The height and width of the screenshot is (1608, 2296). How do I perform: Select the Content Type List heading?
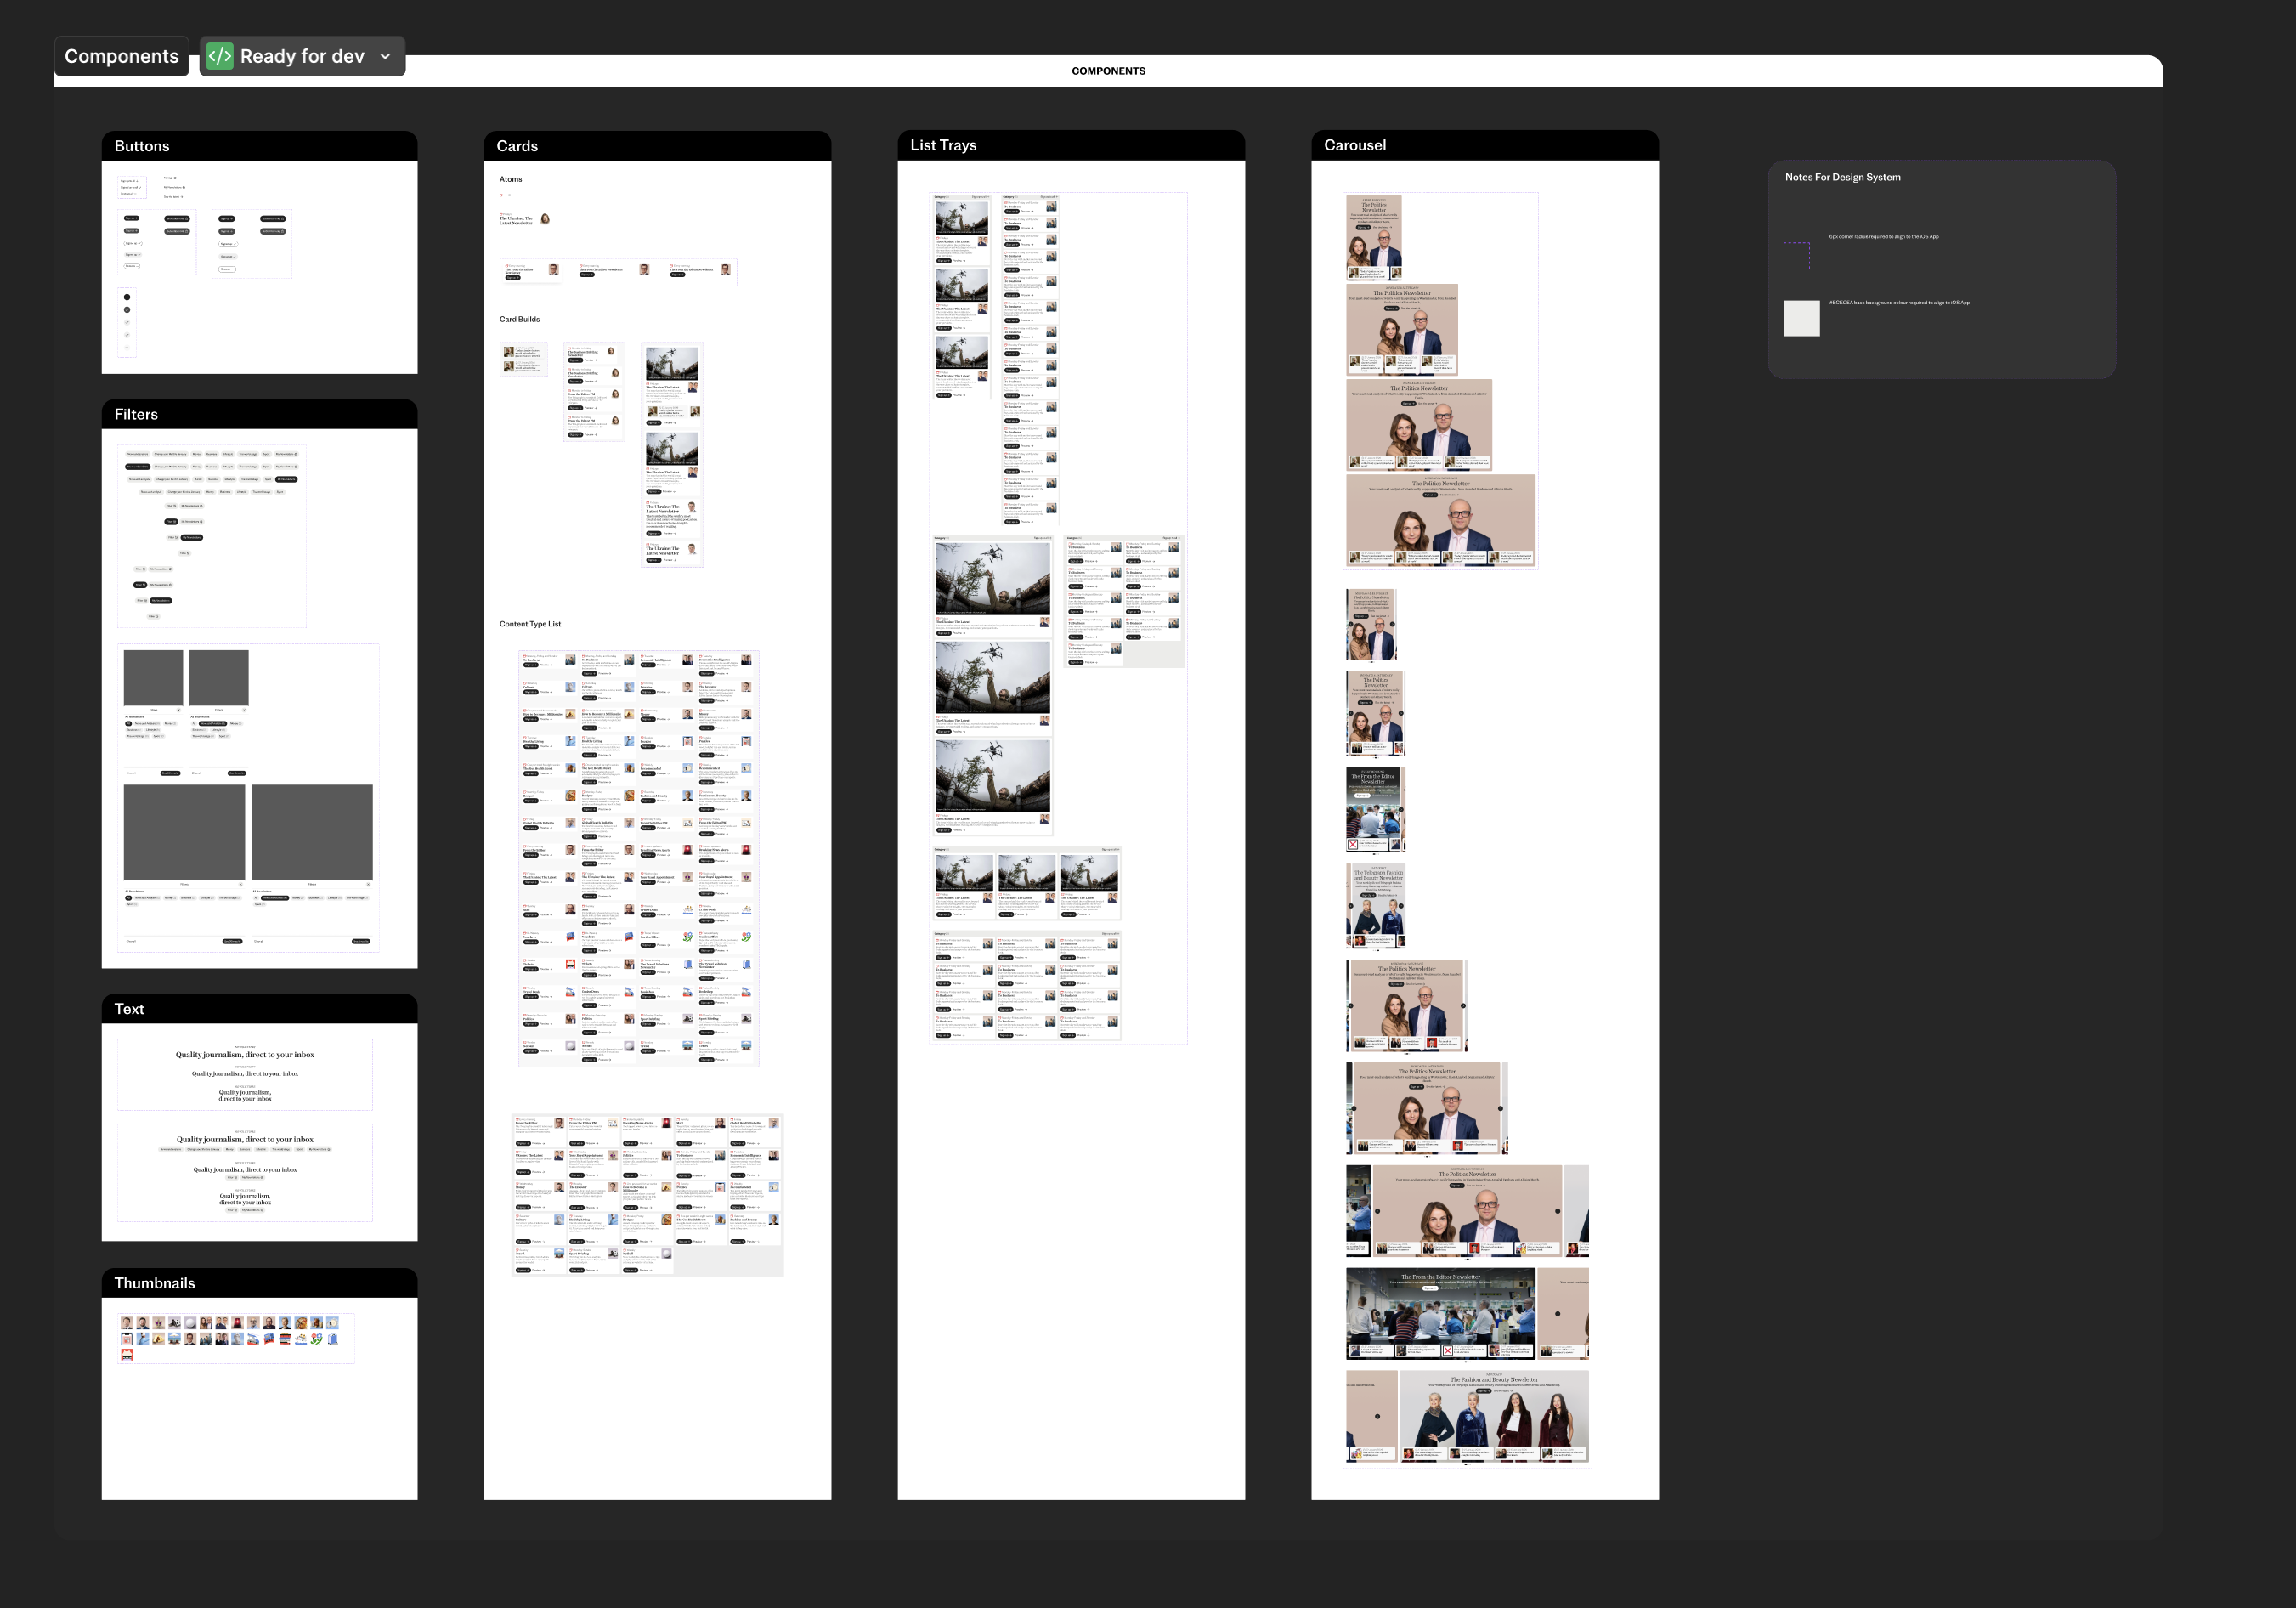[530, 624]
